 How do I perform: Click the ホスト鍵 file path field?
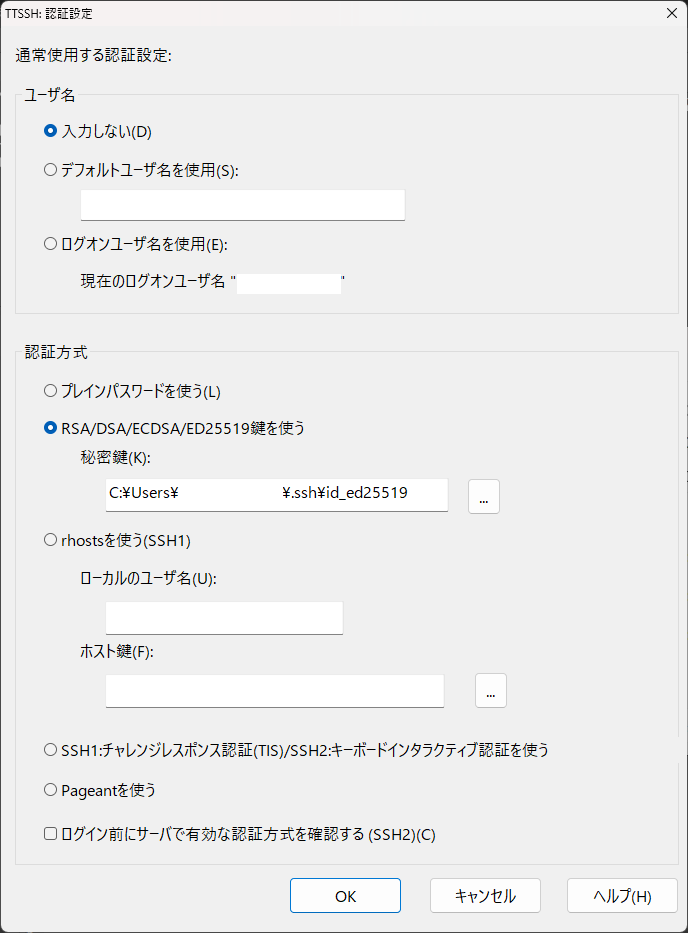274,691
